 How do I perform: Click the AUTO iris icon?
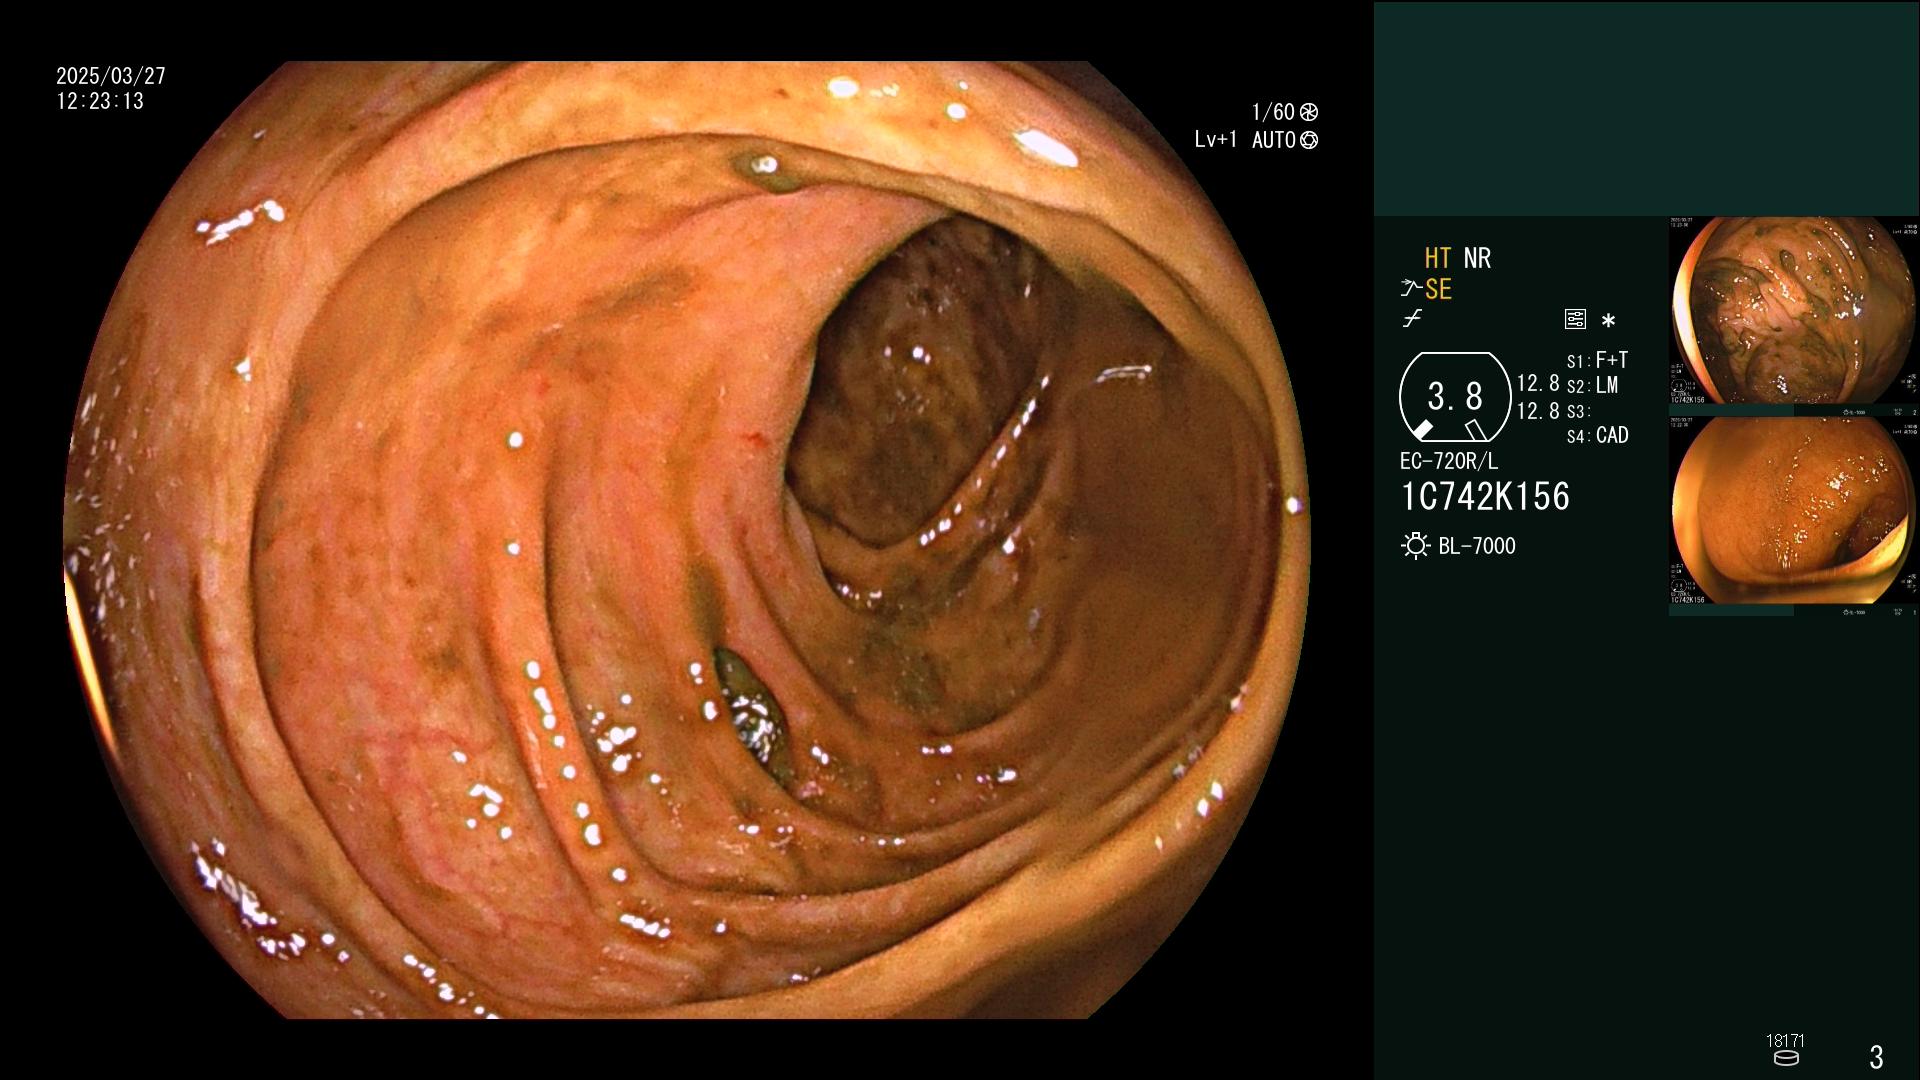[1309, 140]
